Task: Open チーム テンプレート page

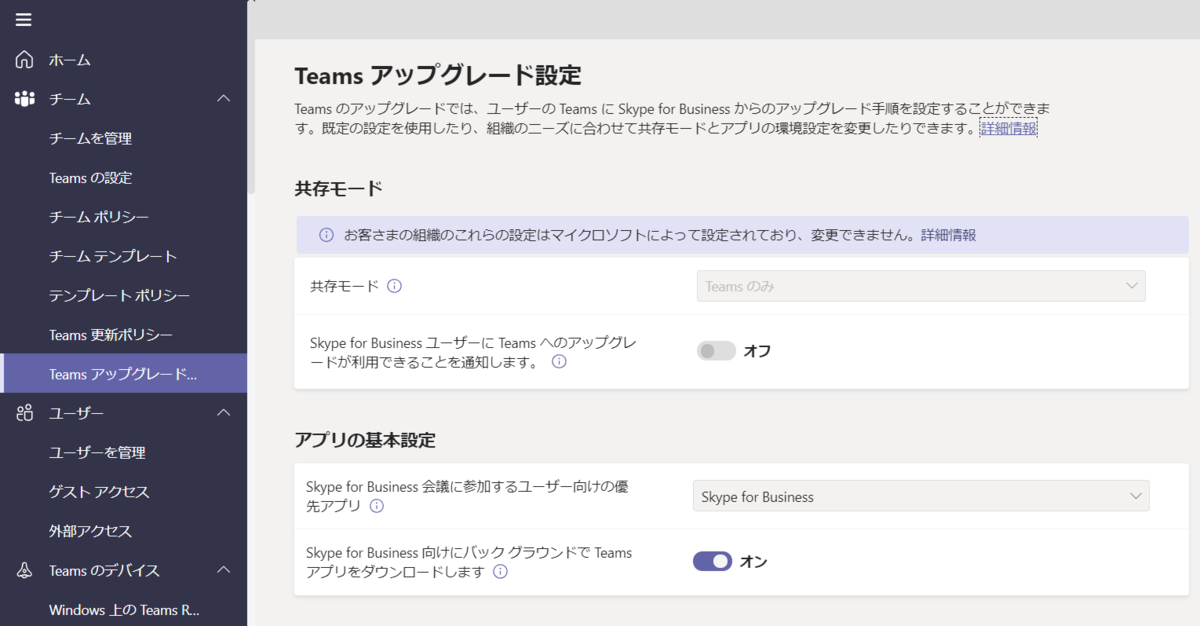Action: click(x=113, y=256)
